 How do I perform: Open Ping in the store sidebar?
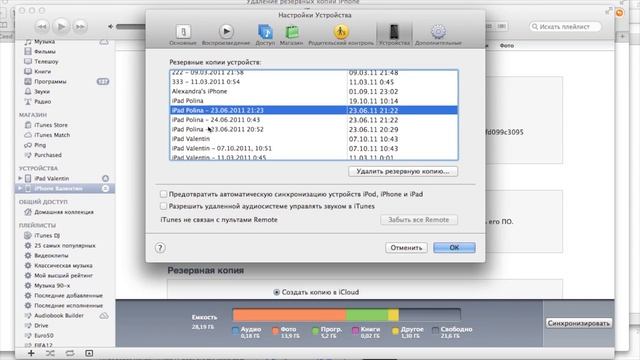click(x=40, y=145)
